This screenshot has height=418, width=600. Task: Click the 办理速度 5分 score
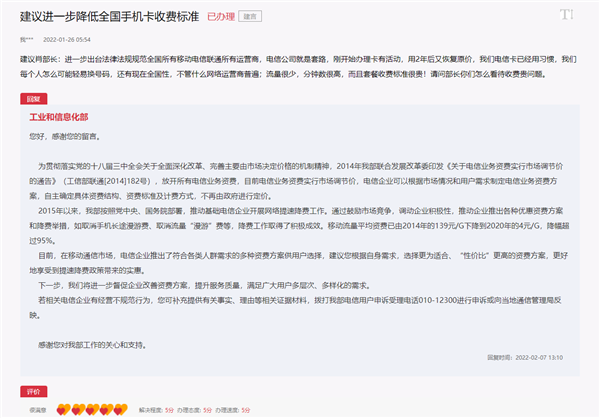(233, 410)
